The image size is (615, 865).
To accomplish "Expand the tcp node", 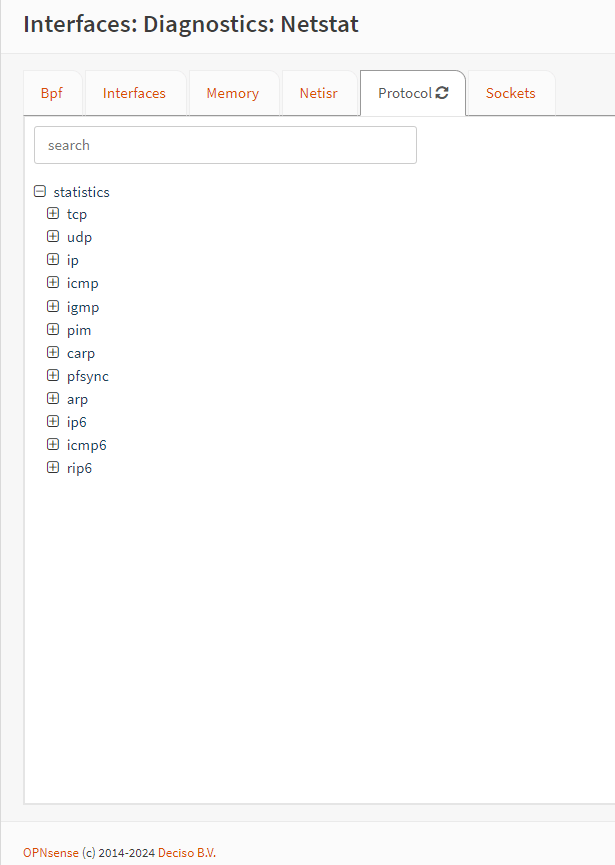I will point(53,213).
